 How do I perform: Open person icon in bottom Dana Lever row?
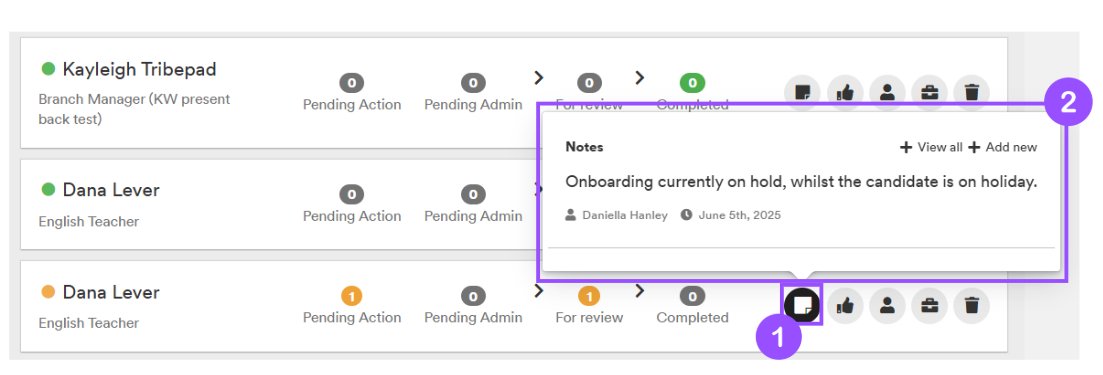point(887,305)
